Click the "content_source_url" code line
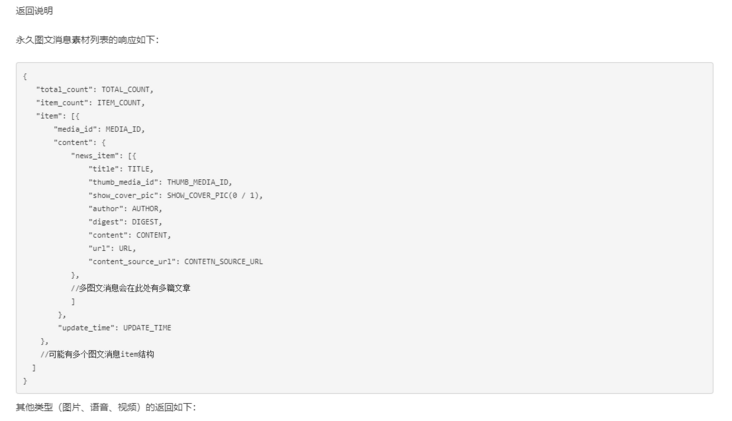 coord(176,261)
